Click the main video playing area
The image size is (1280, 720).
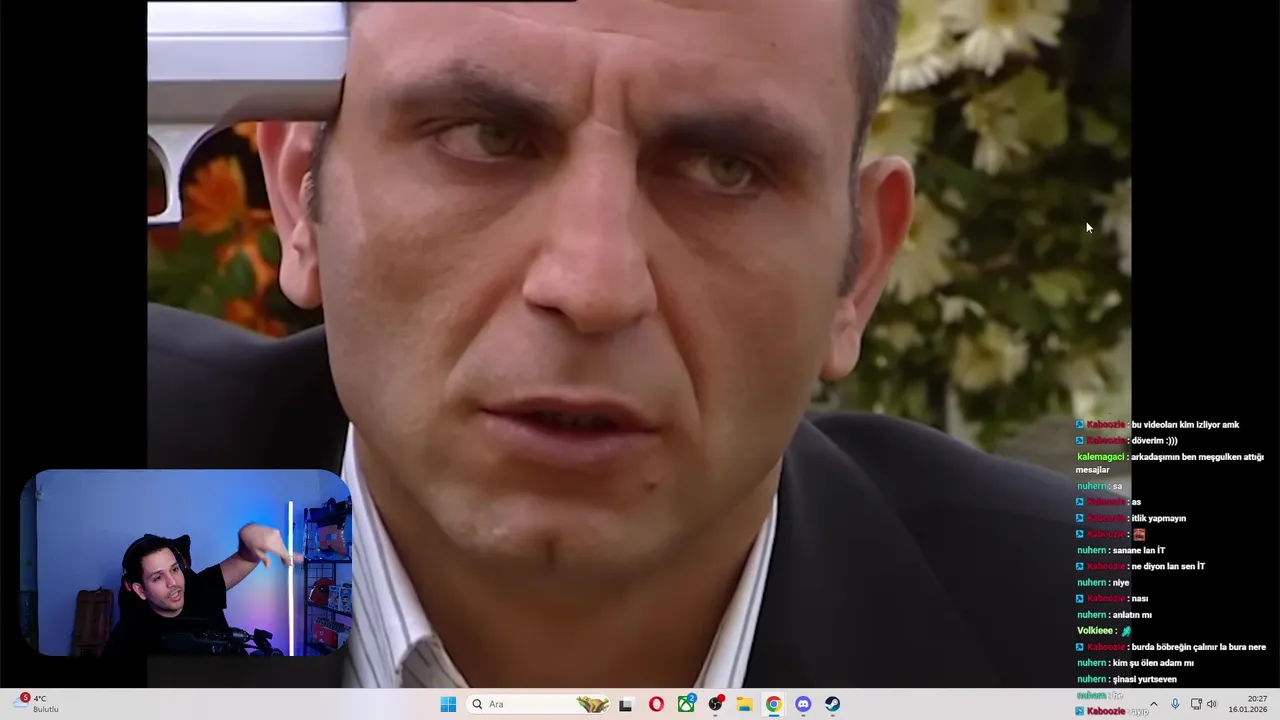click(x=639, y=344)
